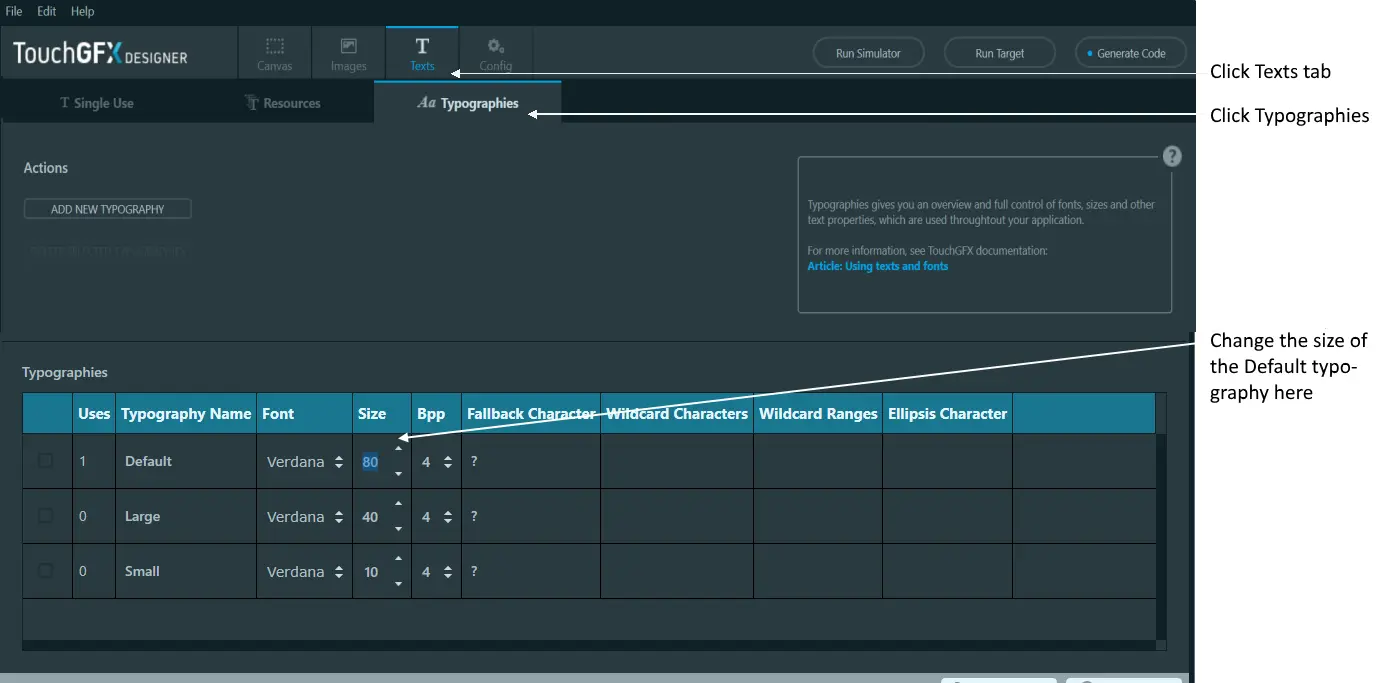Click the Generate Code button

pos(1130,53)
